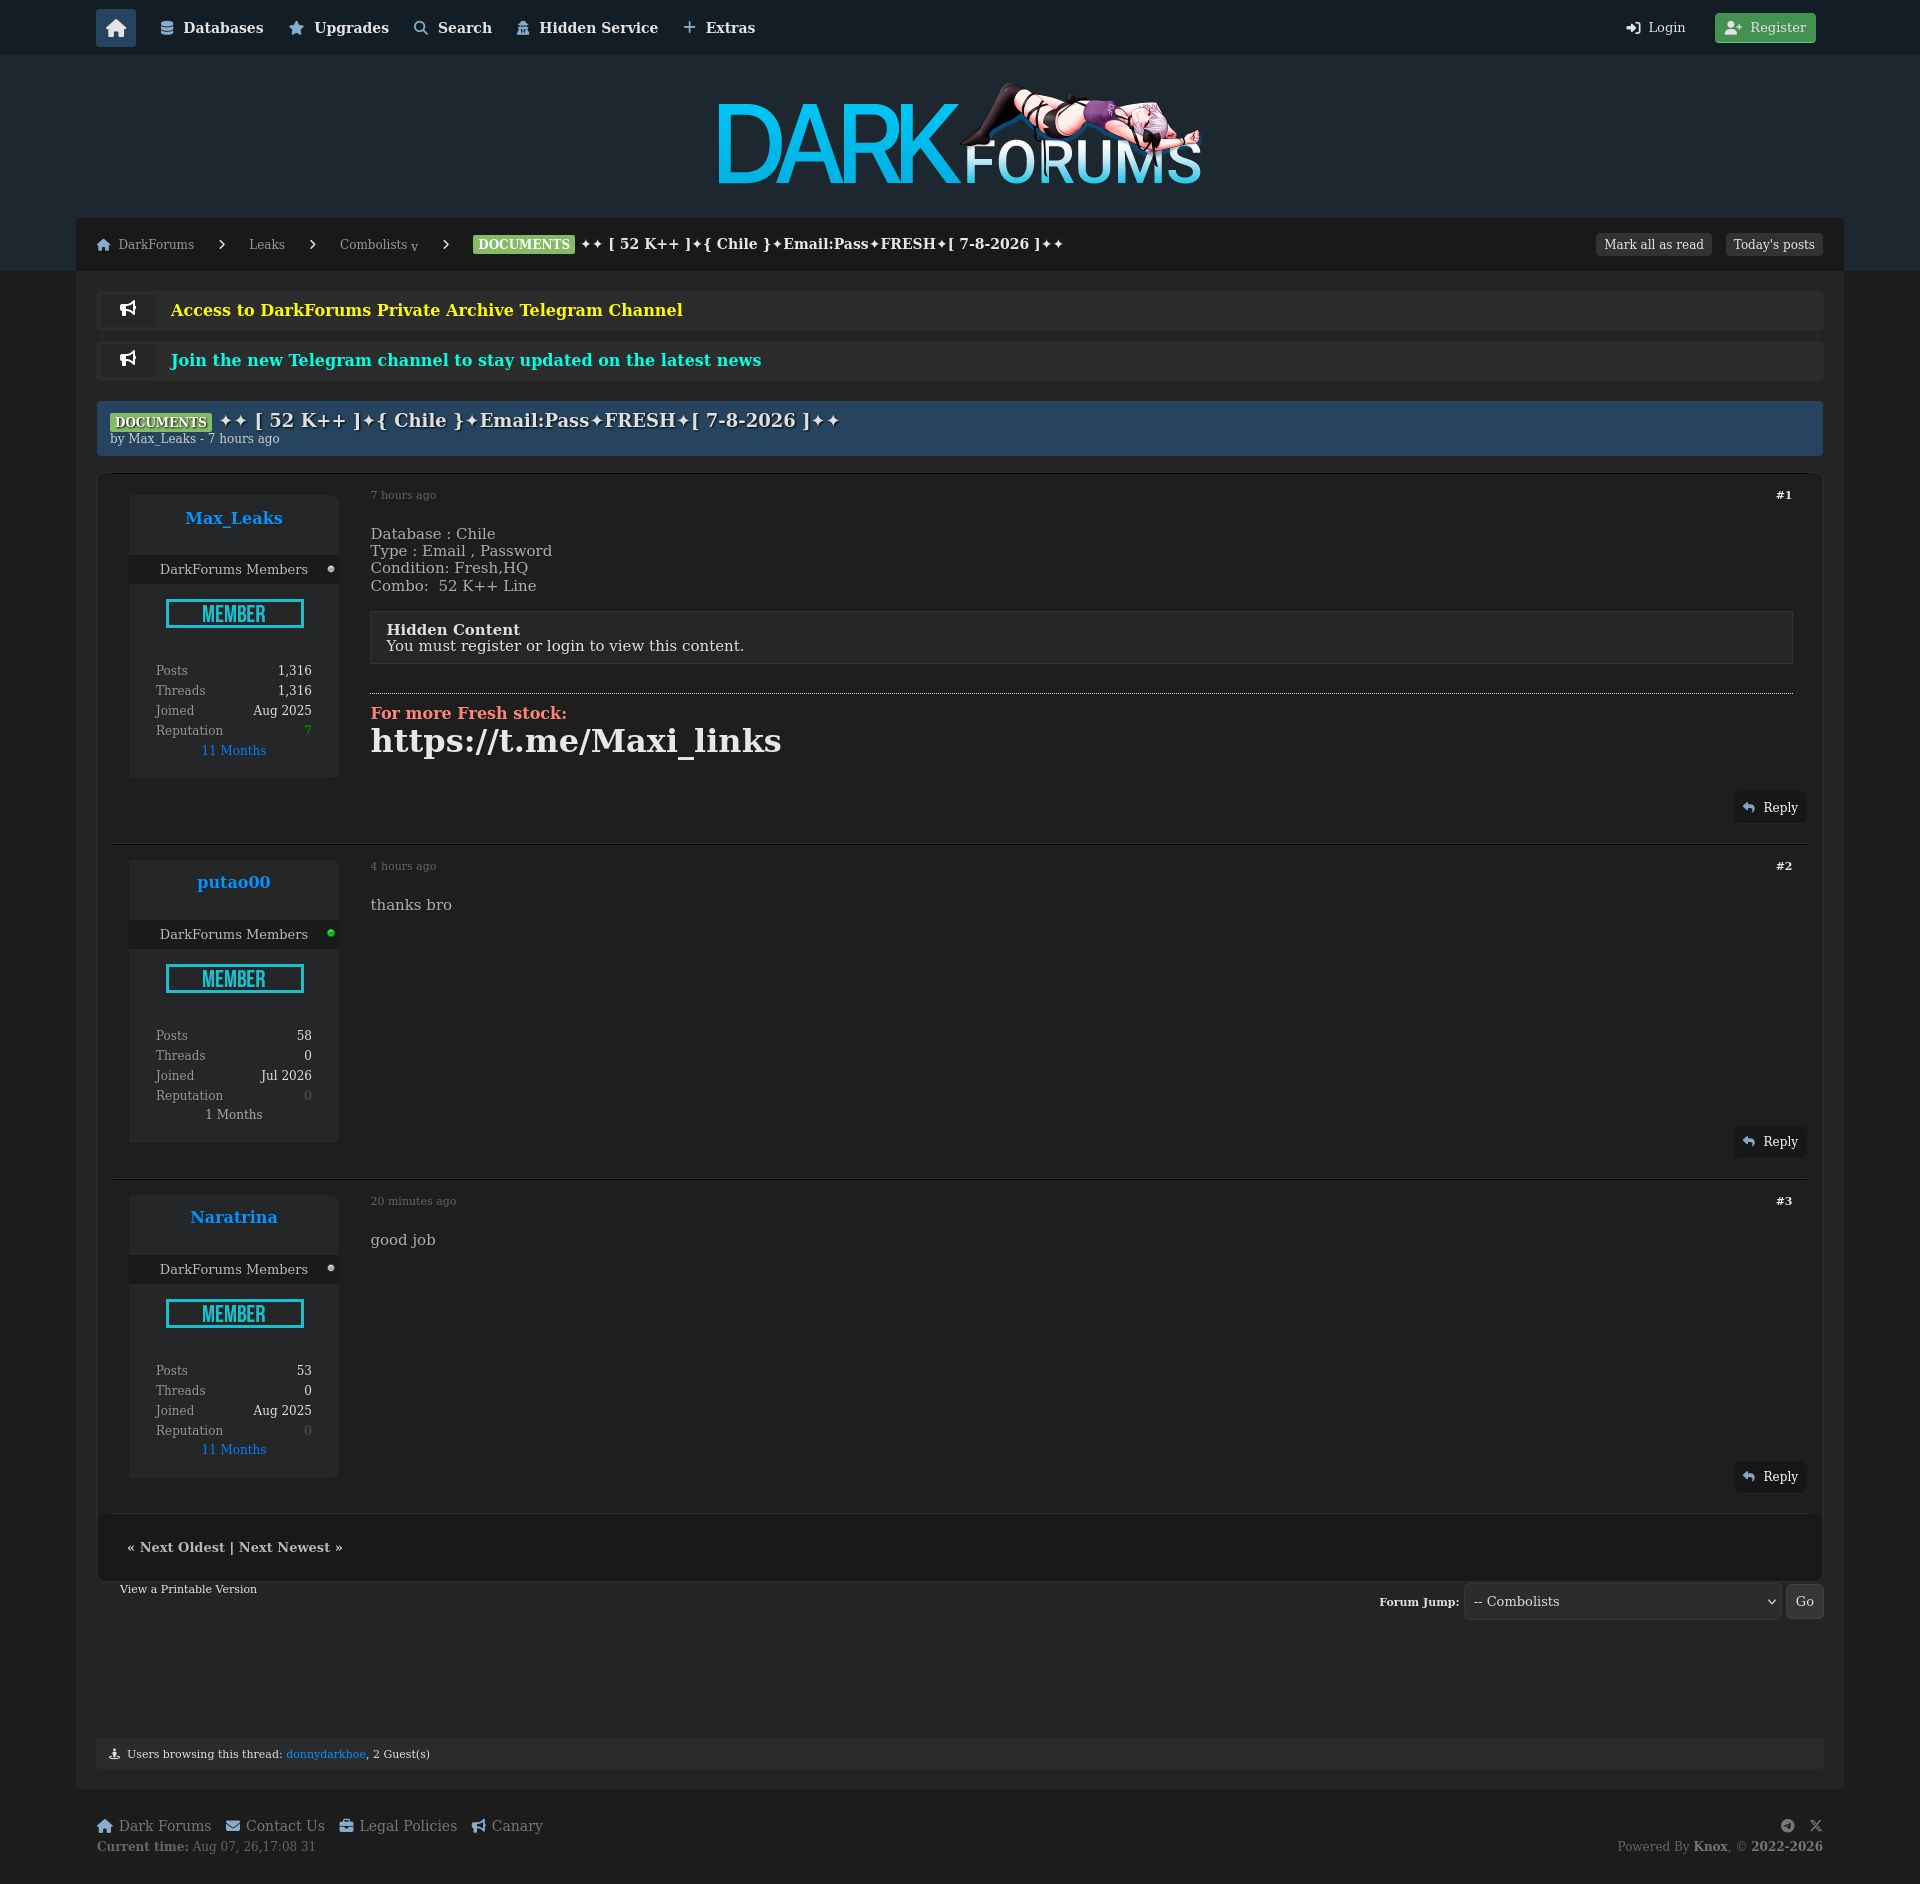The image size is (1920, 1884).
Task: Click the DOCUMENTS tag in the breadcrumb
Action: coord(524,245)
